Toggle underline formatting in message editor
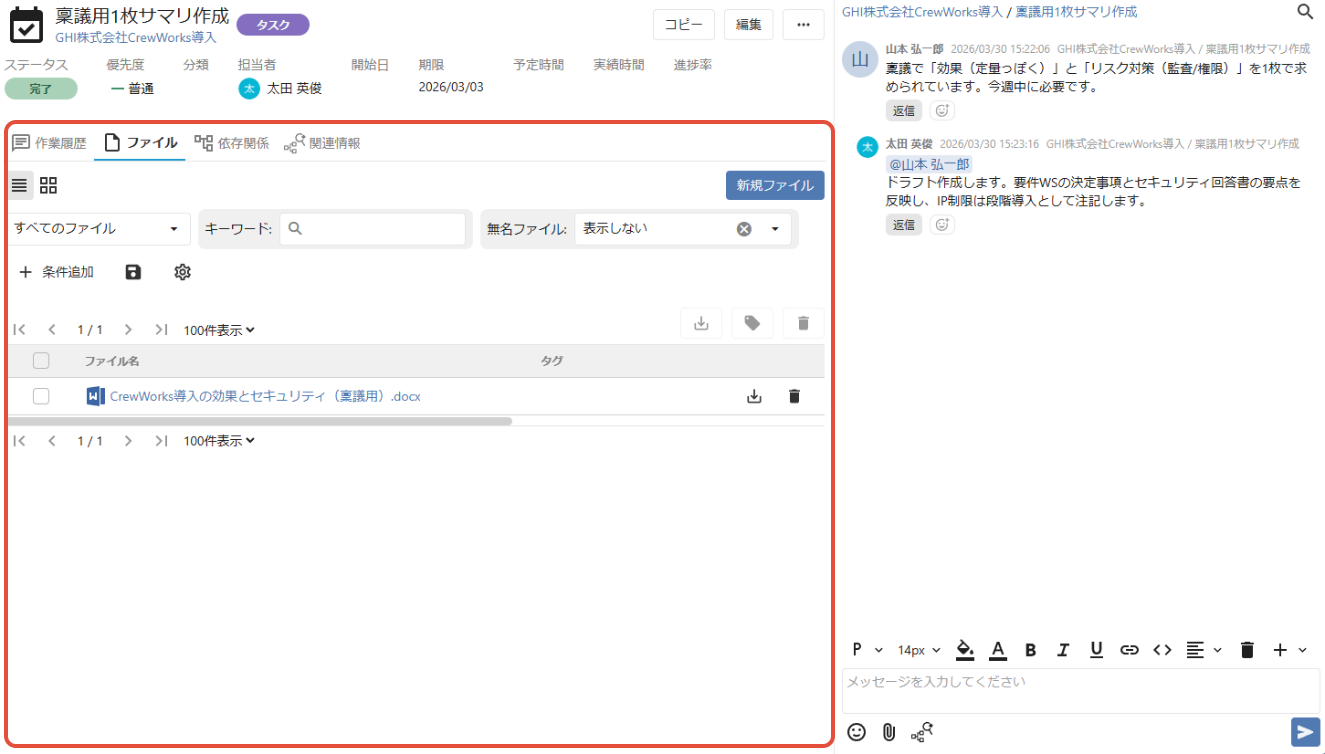Viewport: 1325px width, 754px height. pos(1096,650)
